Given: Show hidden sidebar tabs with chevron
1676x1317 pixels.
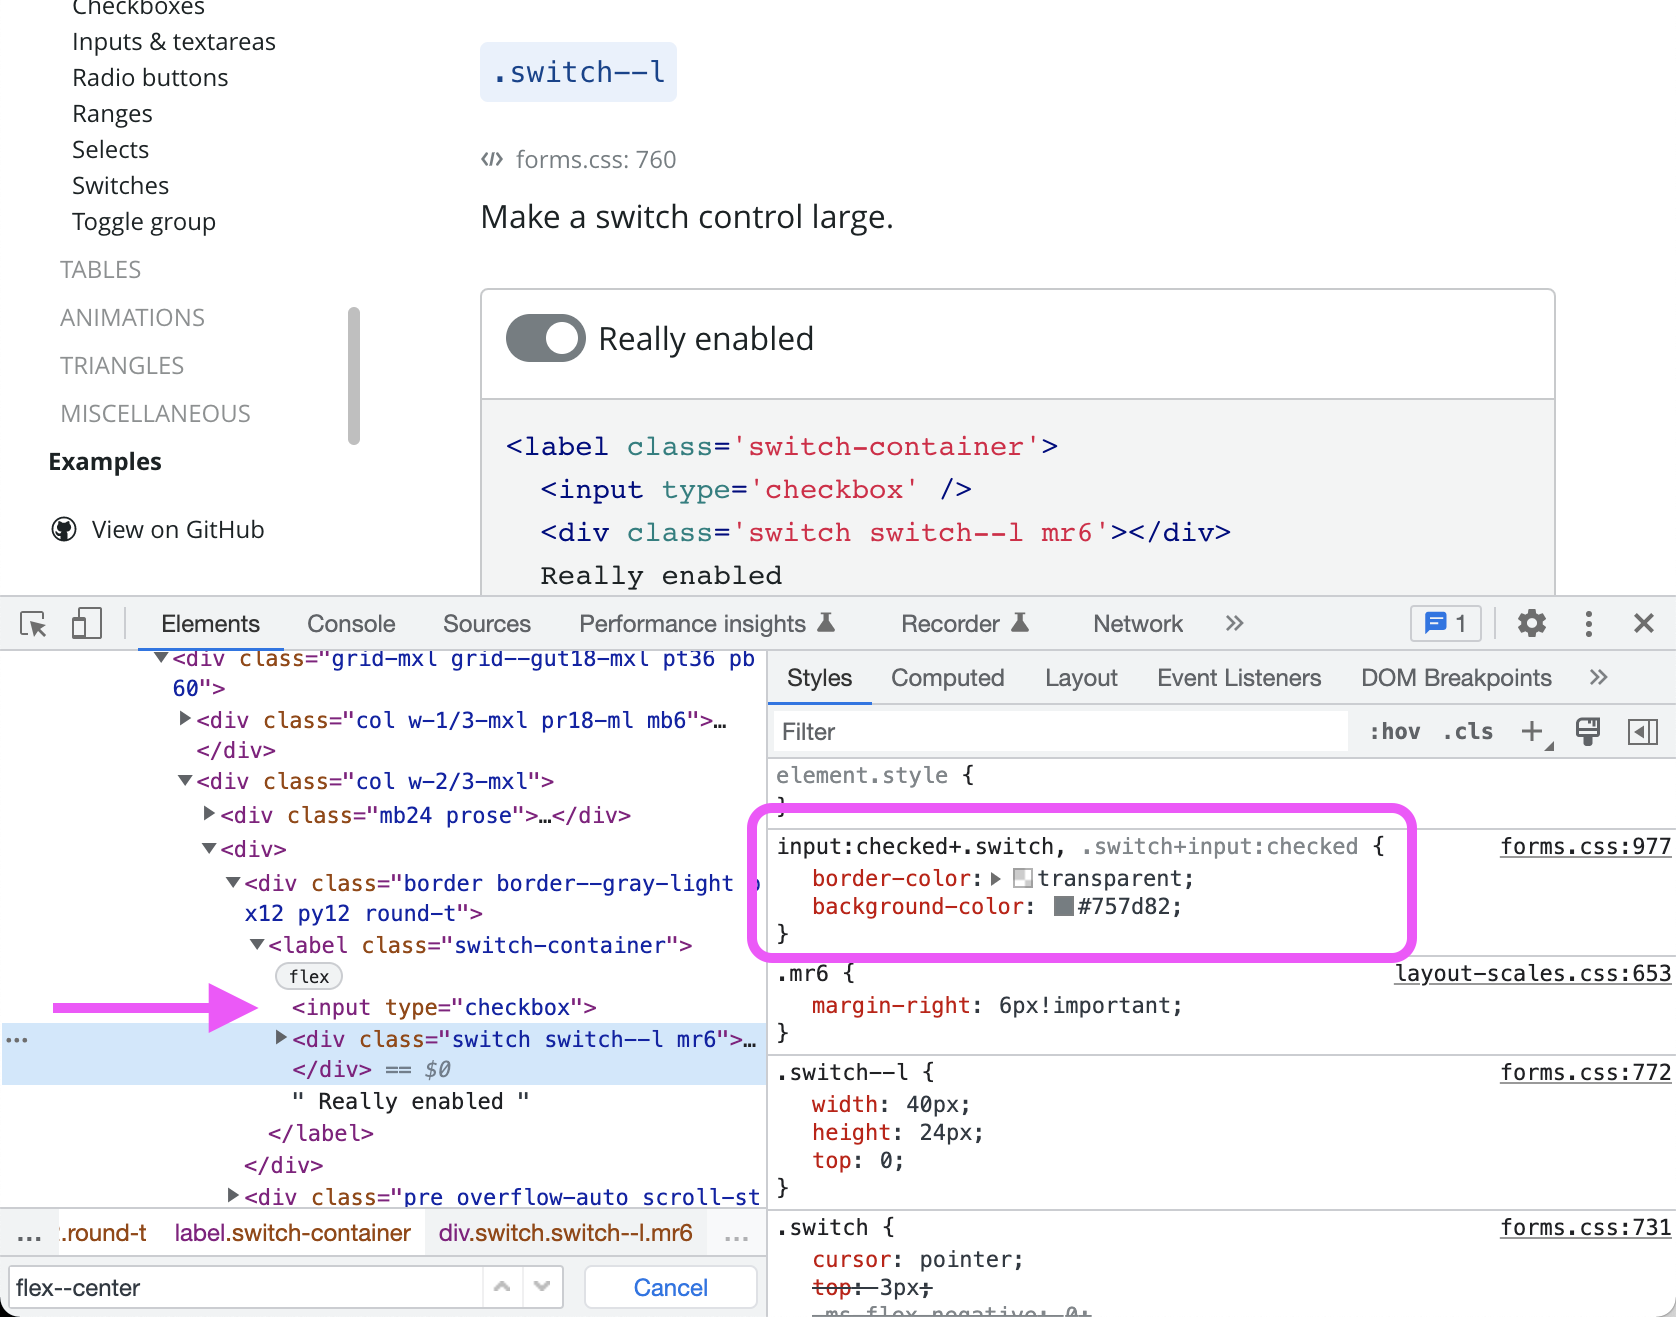Looking at the screenshot, I should (1598, 677).
